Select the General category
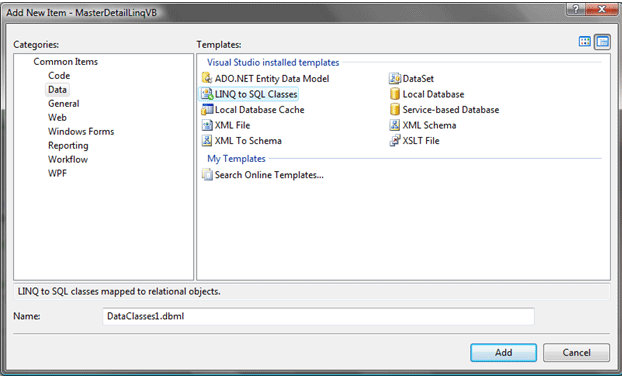Screen dimensions: 622x378 coord(63,104)
